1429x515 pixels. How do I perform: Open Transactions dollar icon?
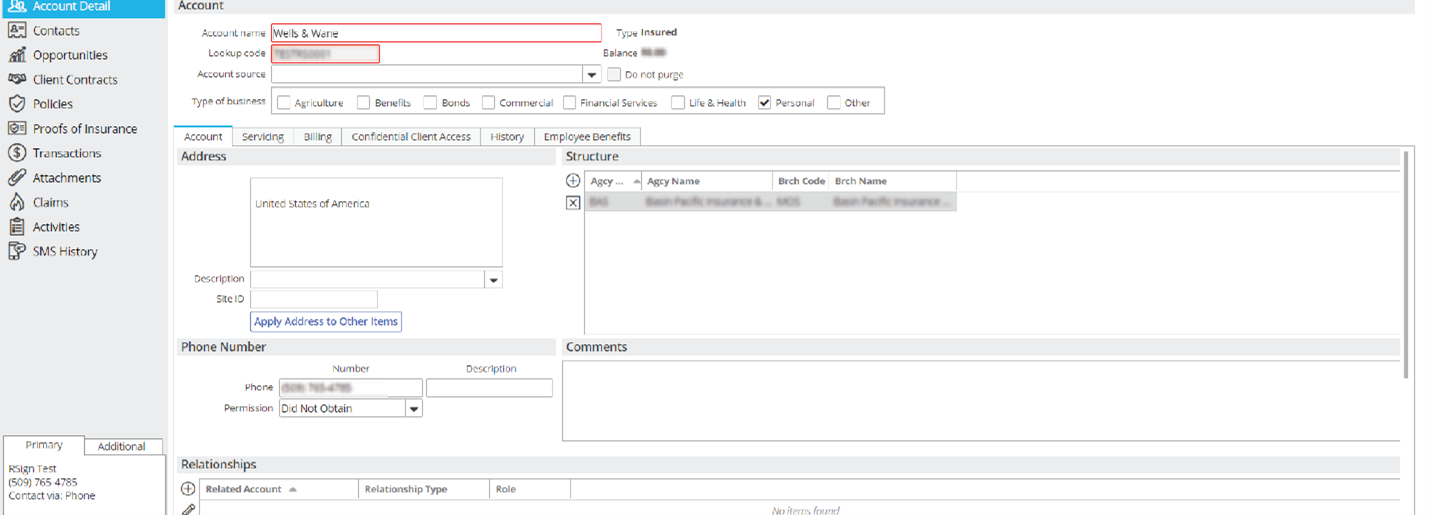[x=16, y=153]
